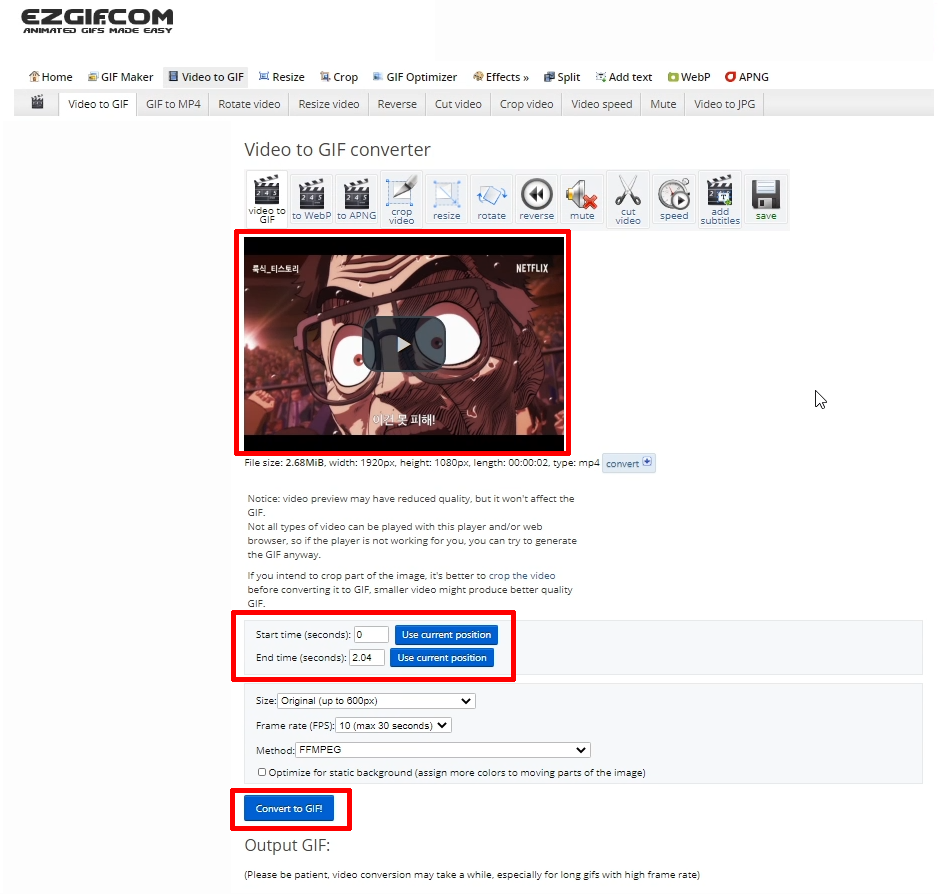Select the to WebP tool icon
940x894 pixels.
click(x=312, y=200)
